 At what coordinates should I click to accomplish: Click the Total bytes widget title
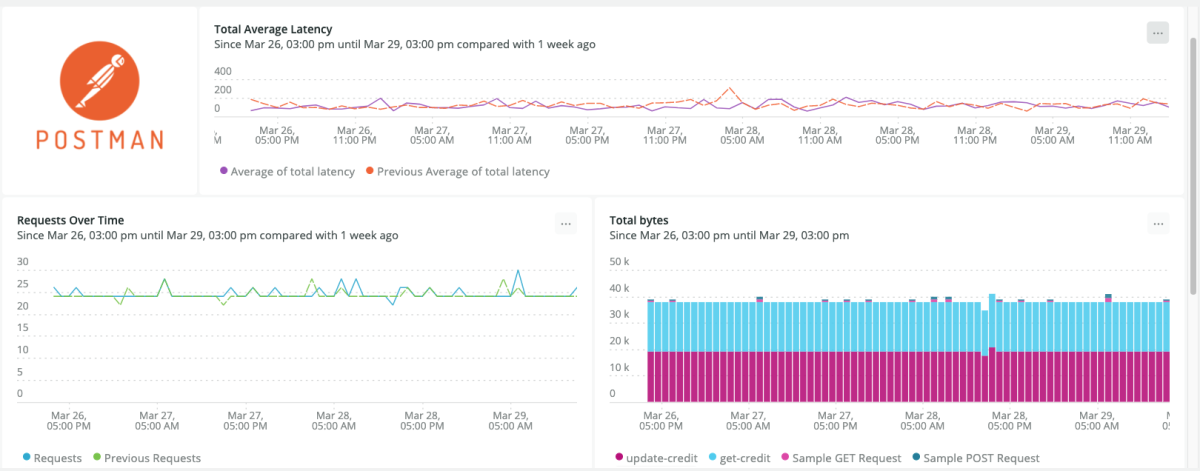(638, 220)
